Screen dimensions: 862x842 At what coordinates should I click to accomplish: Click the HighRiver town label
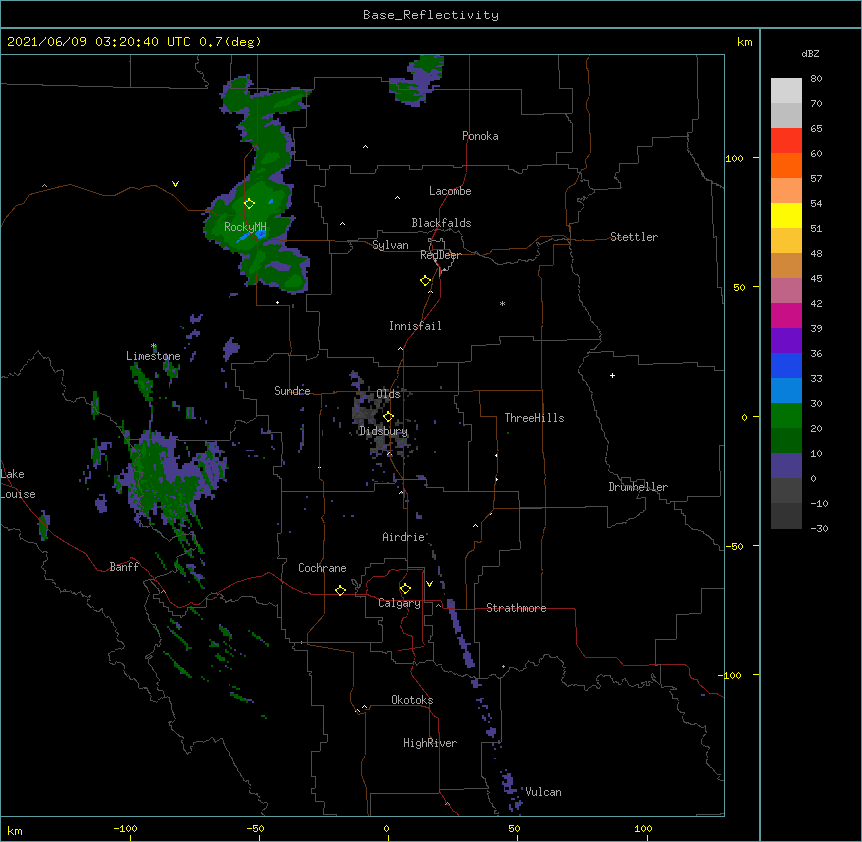coord(430,743)
